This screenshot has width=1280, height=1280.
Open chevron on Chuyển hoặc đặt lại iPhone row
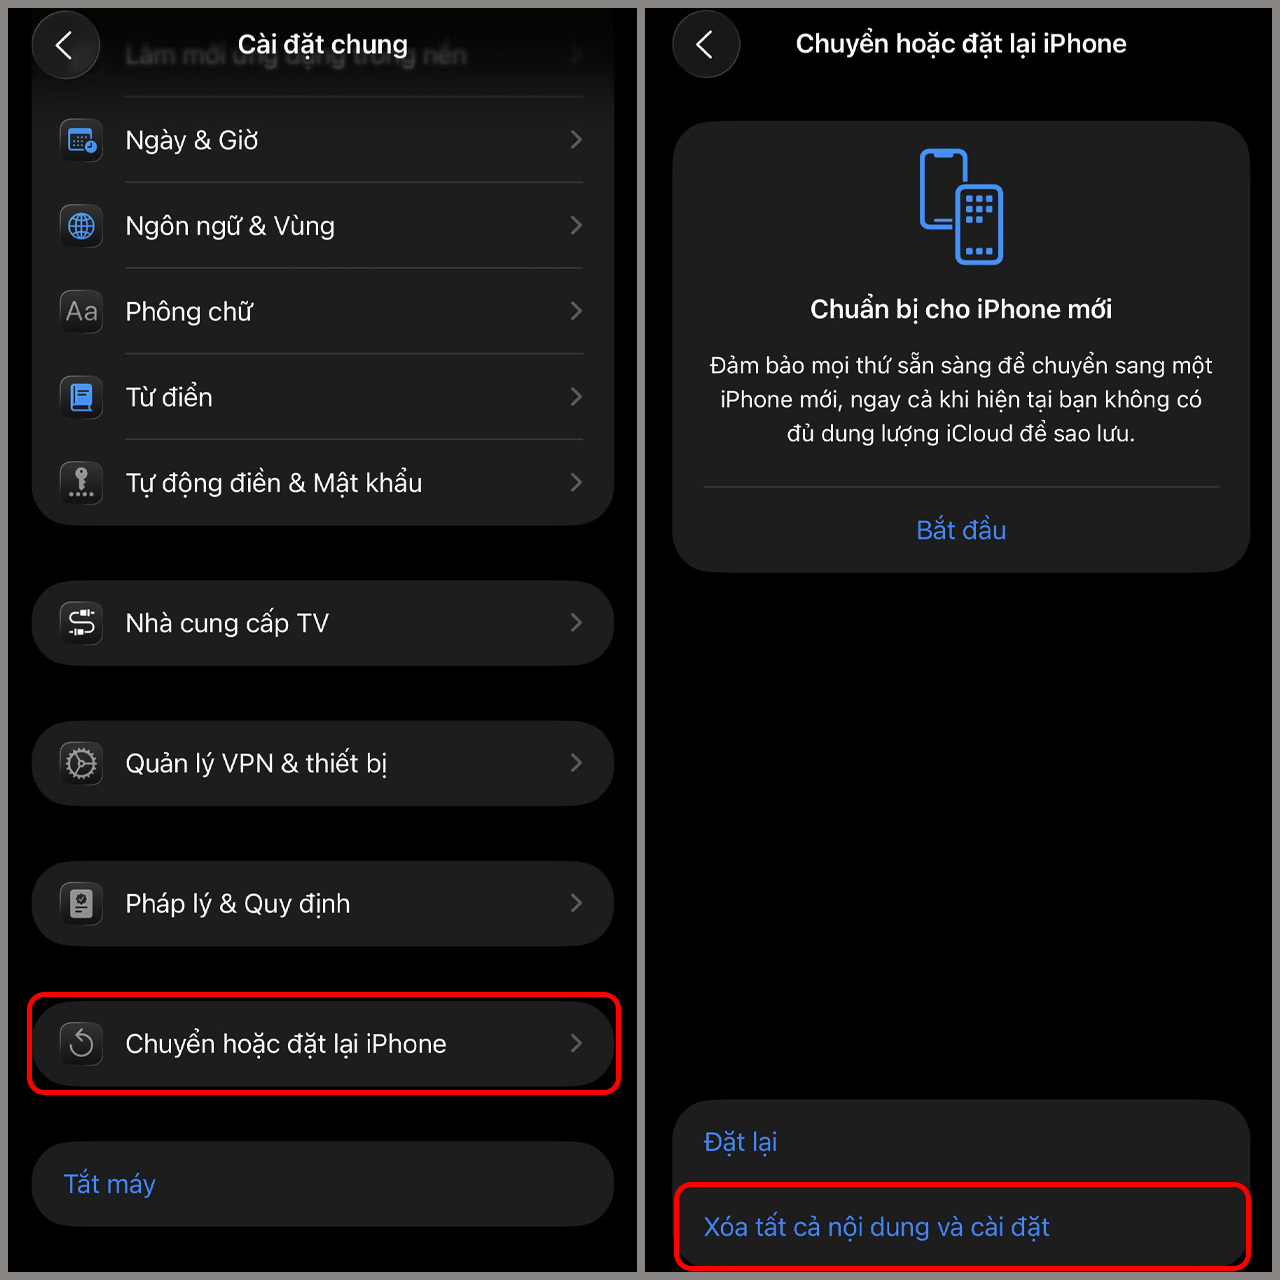[576, 1043]
